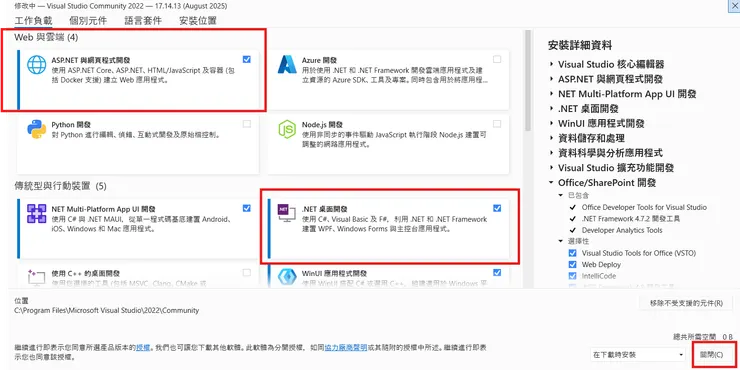Click 移除不受支援的元件(R) button
740x370 pixels.
[x=686, y=303]
